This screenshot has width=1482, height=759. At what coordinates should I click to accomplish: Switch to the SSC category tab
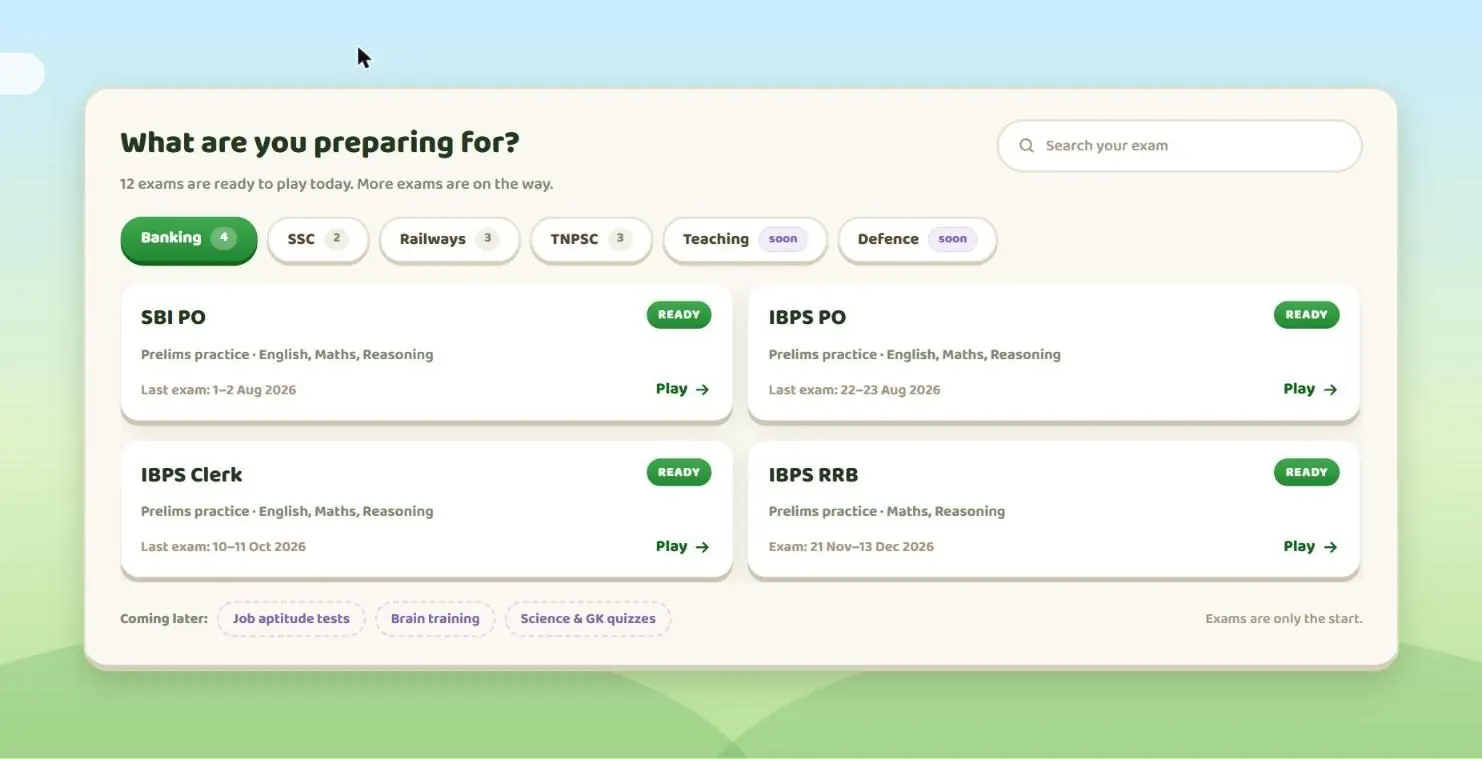coord(318,239)
